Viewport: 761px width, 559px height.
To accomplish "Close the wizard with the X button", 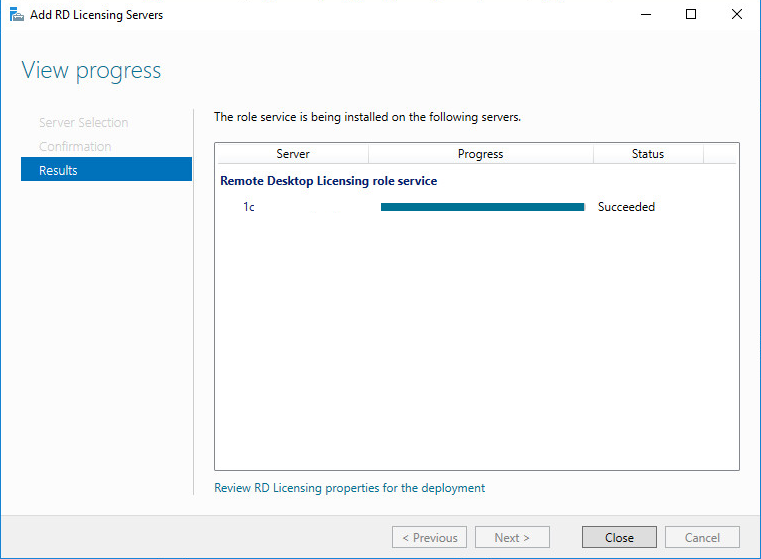I will coord(736,15).
